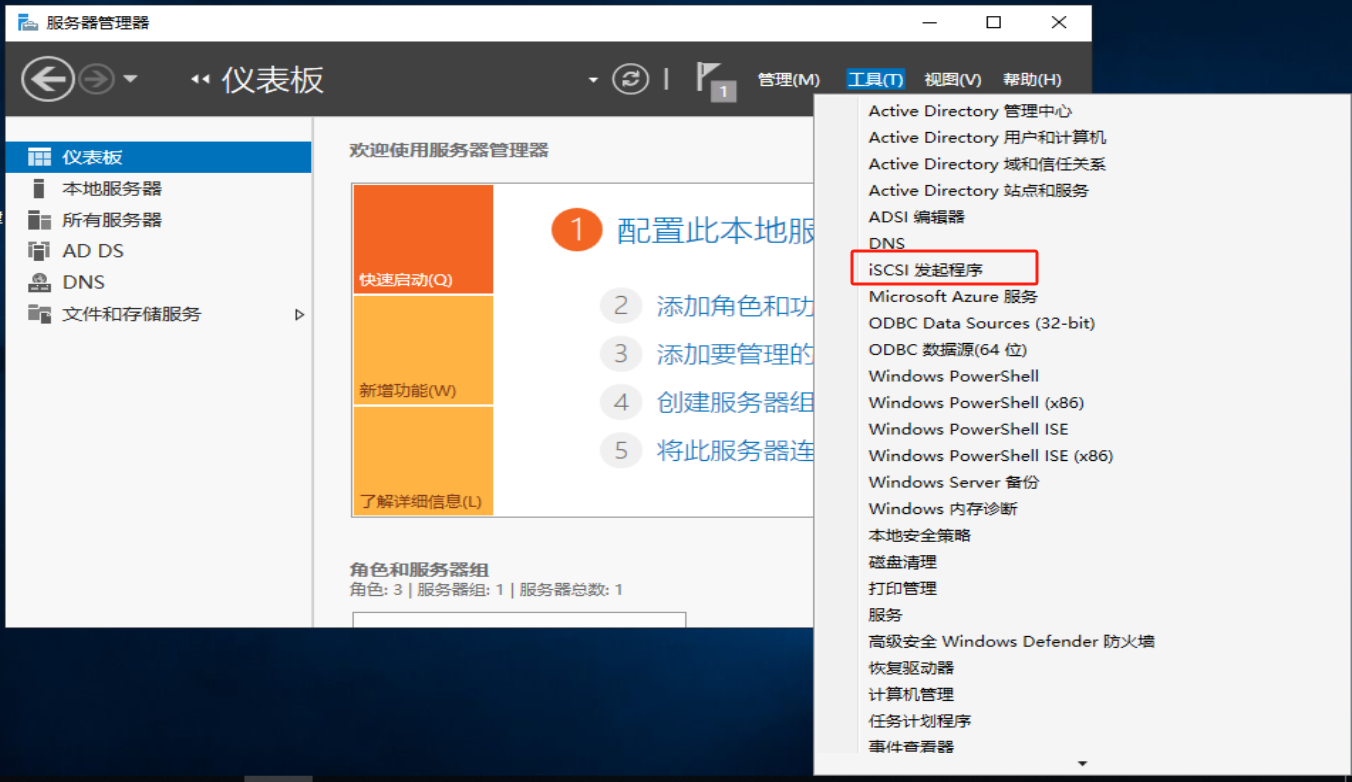Viewport: 1352px width, 782px height.
Task: Launch 恢复驱动器 from the menu
Action: coord(911,667)
